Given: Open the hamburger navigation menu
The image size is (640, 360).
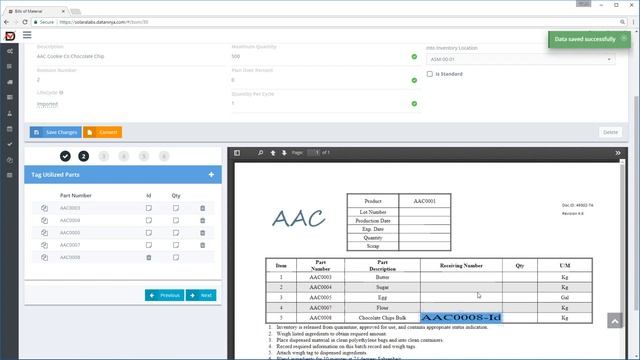Looking at the screenshot, I should (x=27, y=35).
